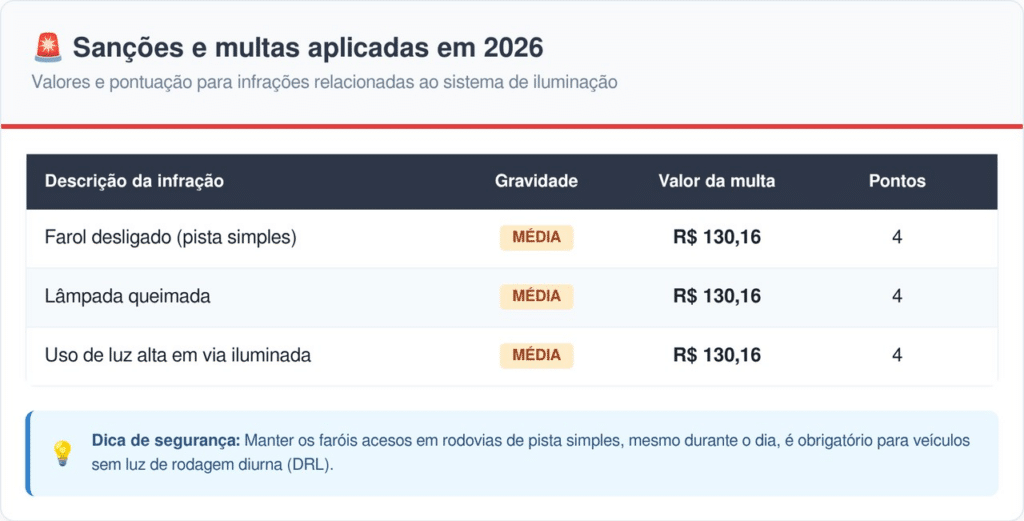
Task: Click the bold "Dica de segurança:" label
Action: pos(165,440)
